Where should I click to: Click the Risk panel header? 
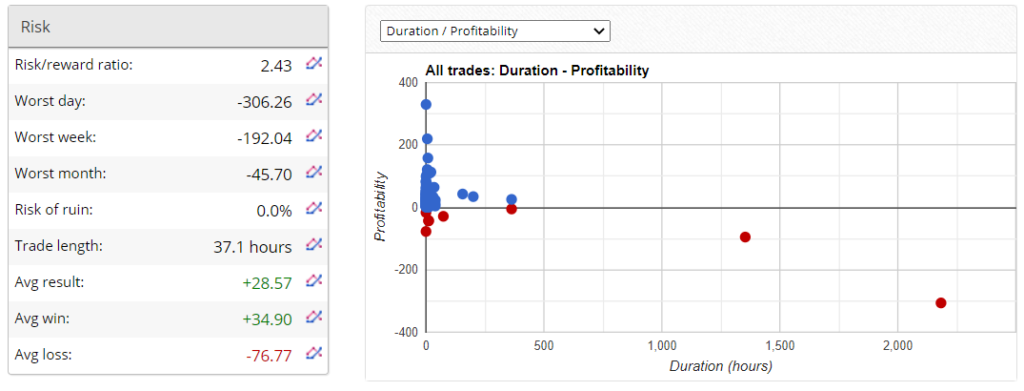[168, 27]
